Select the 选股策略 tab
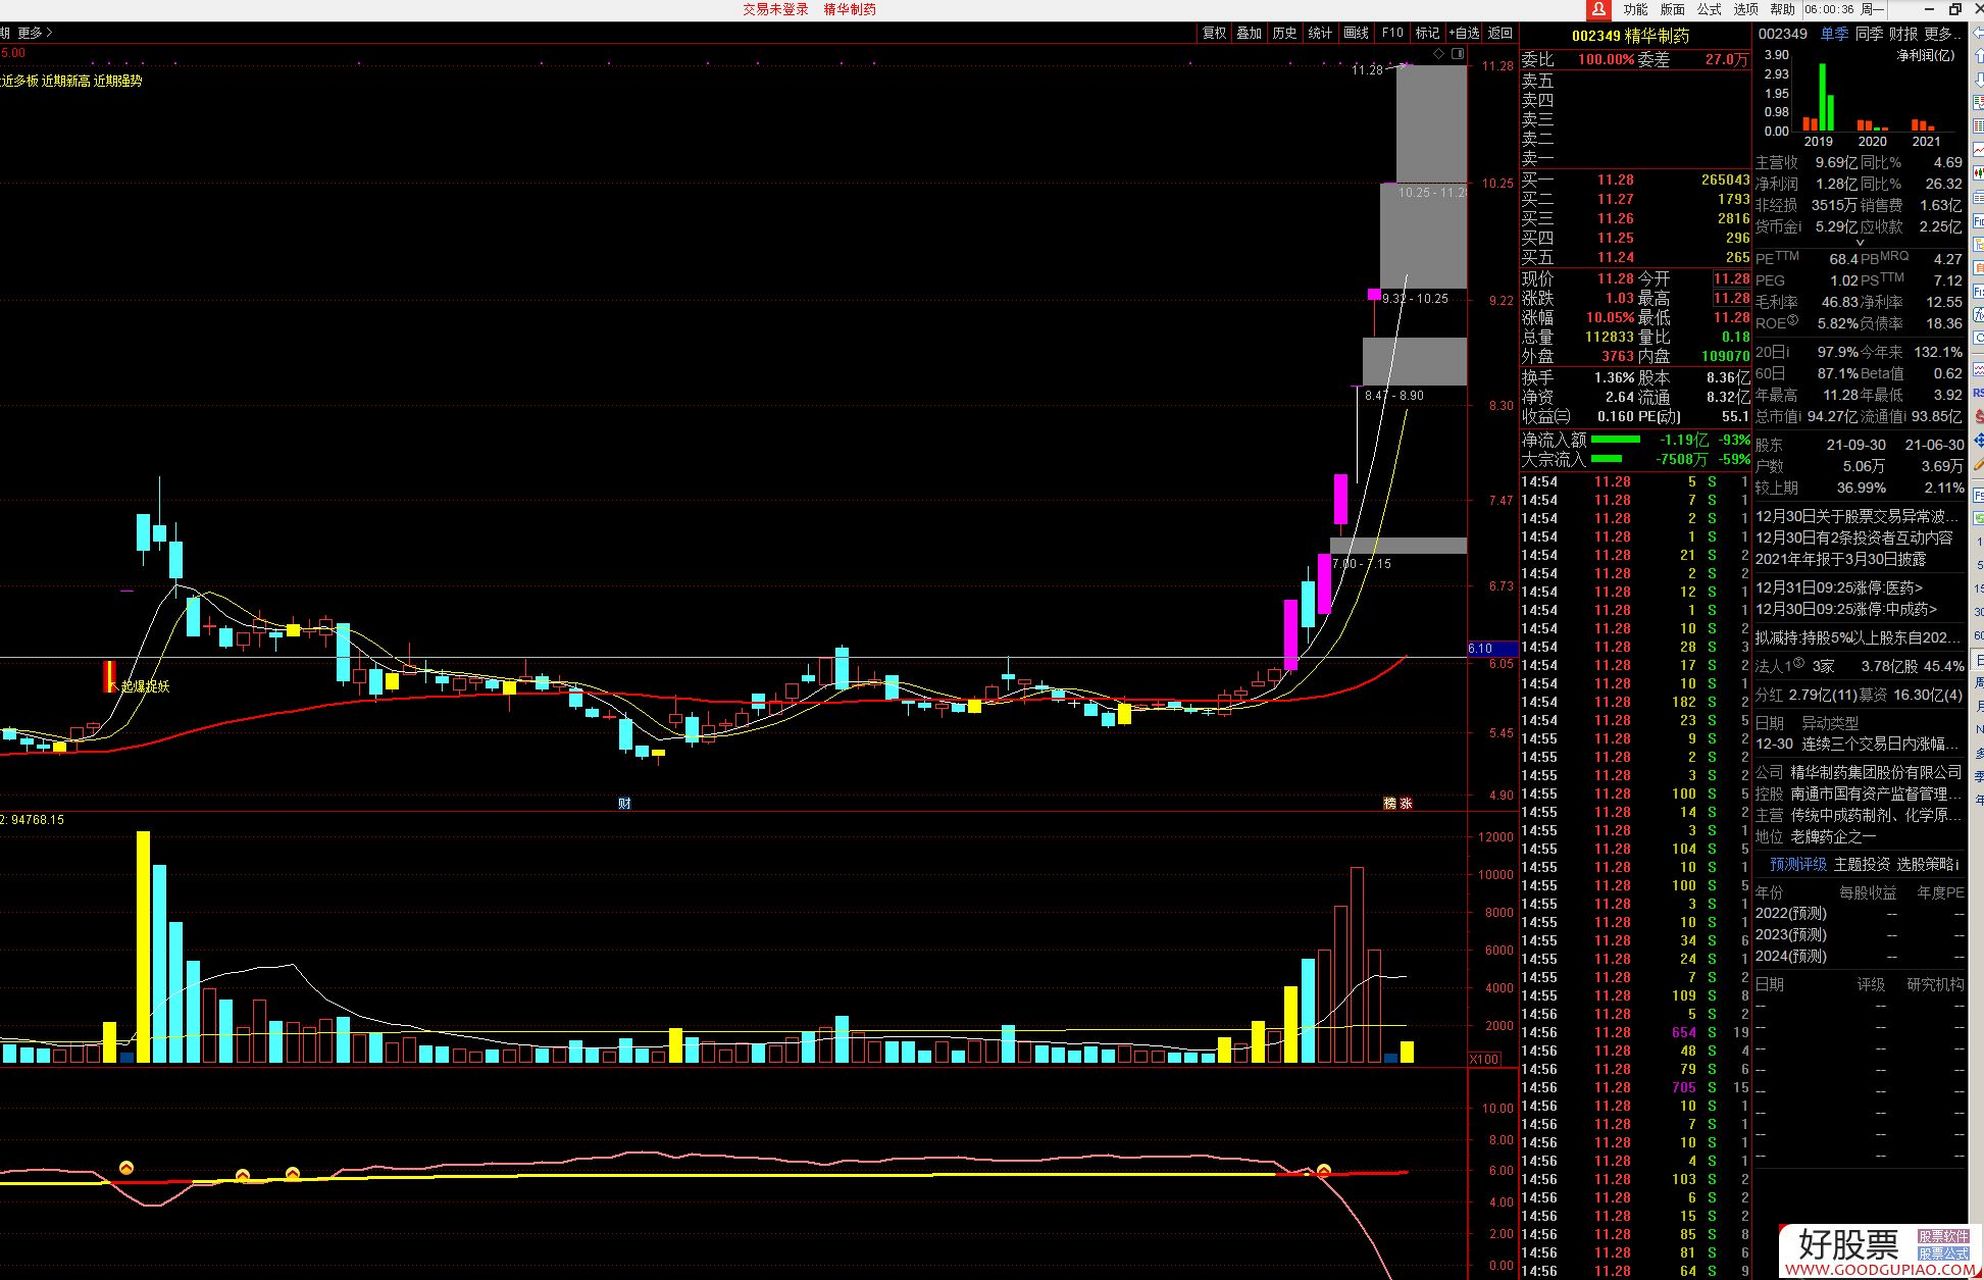The width and height of the screenshot is (1984, 1280). coord(1929,864)
